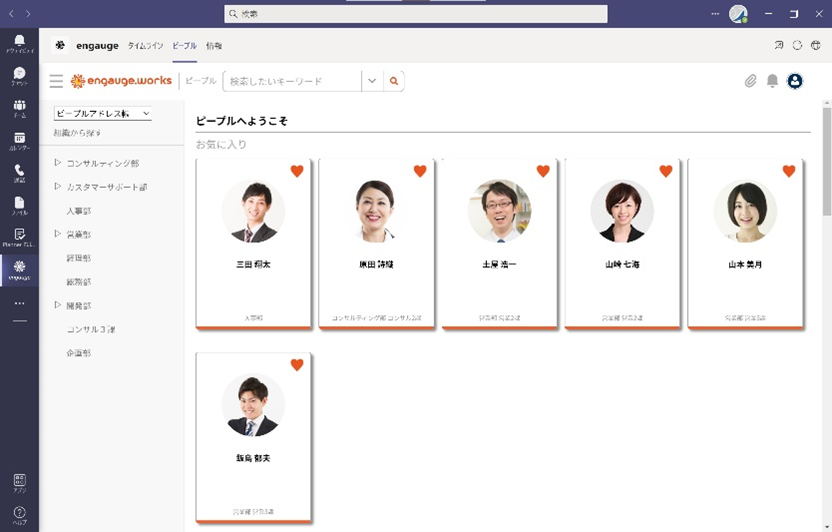Open Calls (phone icon) in Teams sidebar

(x=19, y=173)
